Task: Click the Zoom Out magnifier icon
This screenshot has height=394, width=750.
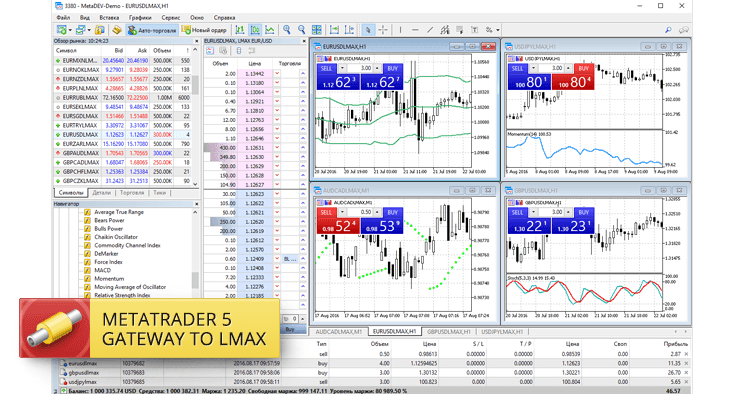Action: point(301,30)
